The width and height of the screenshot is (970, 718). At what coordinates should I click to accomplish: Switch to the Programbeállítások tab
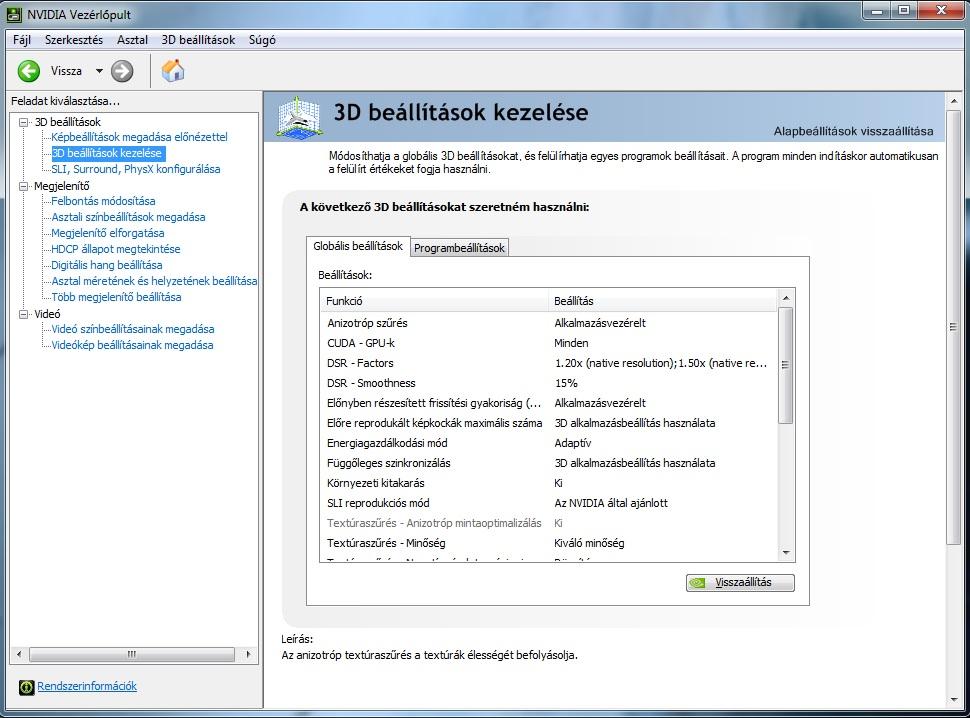click(x=459, y=248)
